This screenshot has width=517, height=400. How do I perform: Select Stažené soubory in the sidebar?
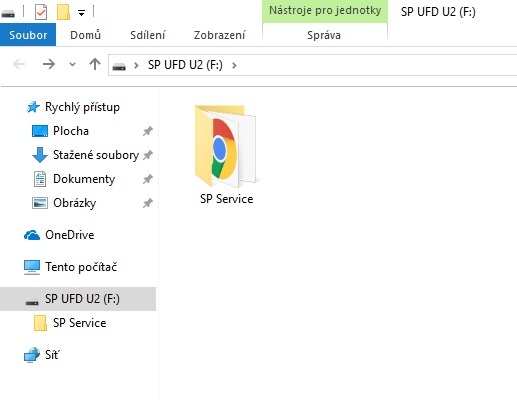(96, 155)
